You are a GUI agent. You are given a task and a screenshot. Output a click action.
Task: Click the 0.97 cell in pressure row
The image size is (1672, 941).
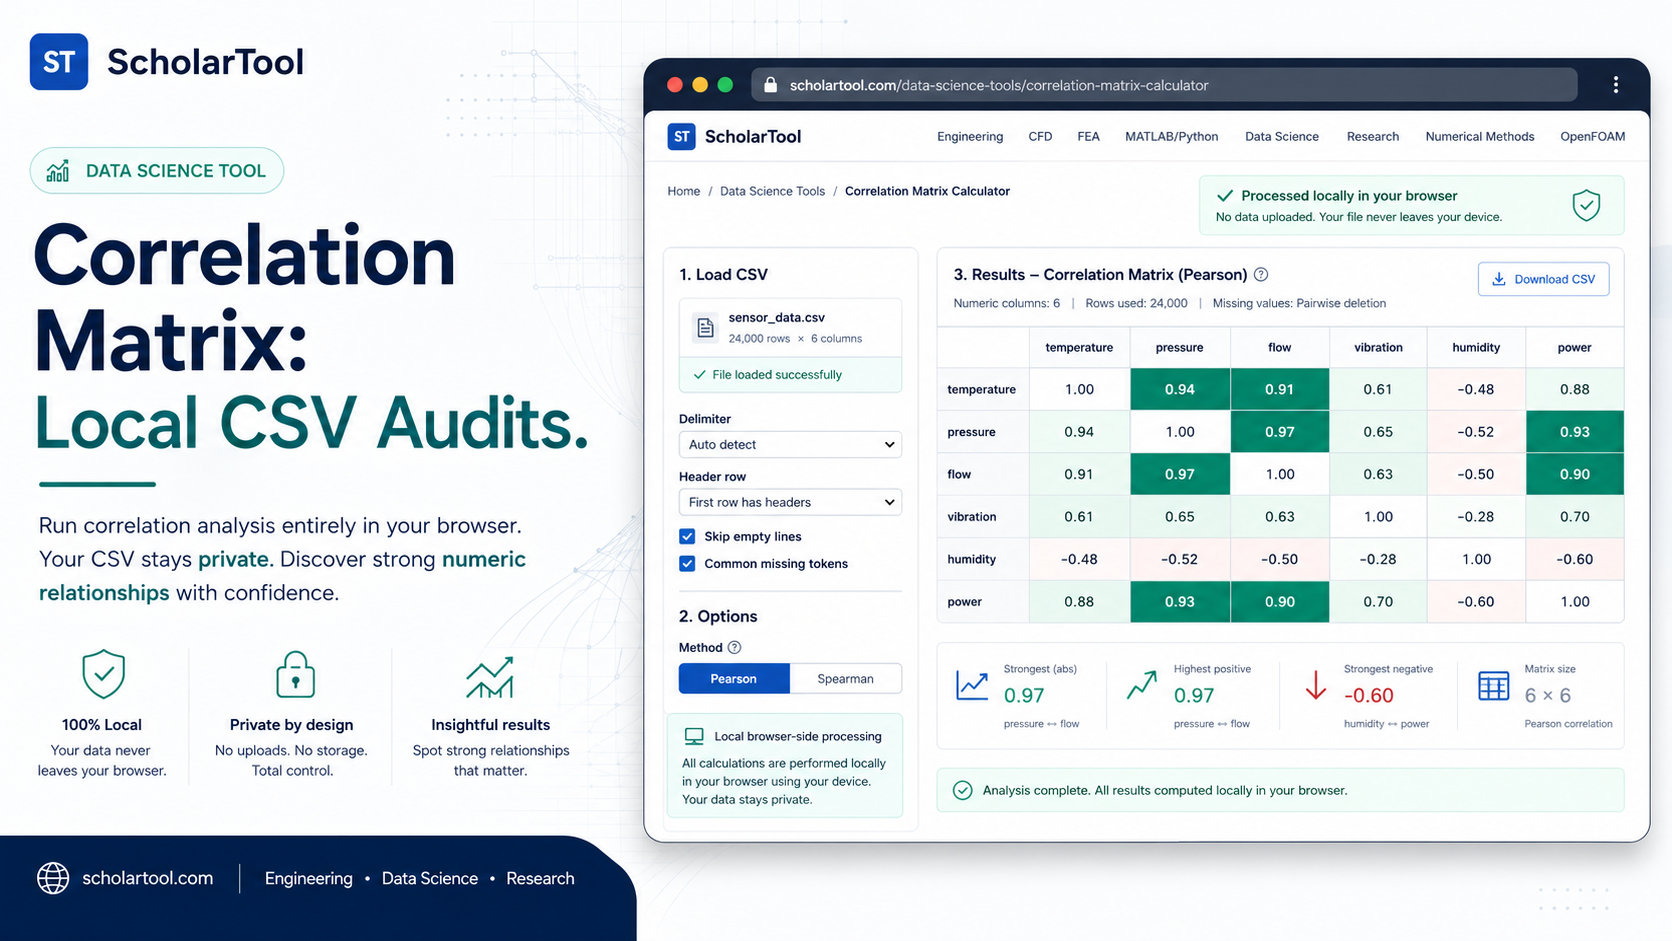(1280, 432)
